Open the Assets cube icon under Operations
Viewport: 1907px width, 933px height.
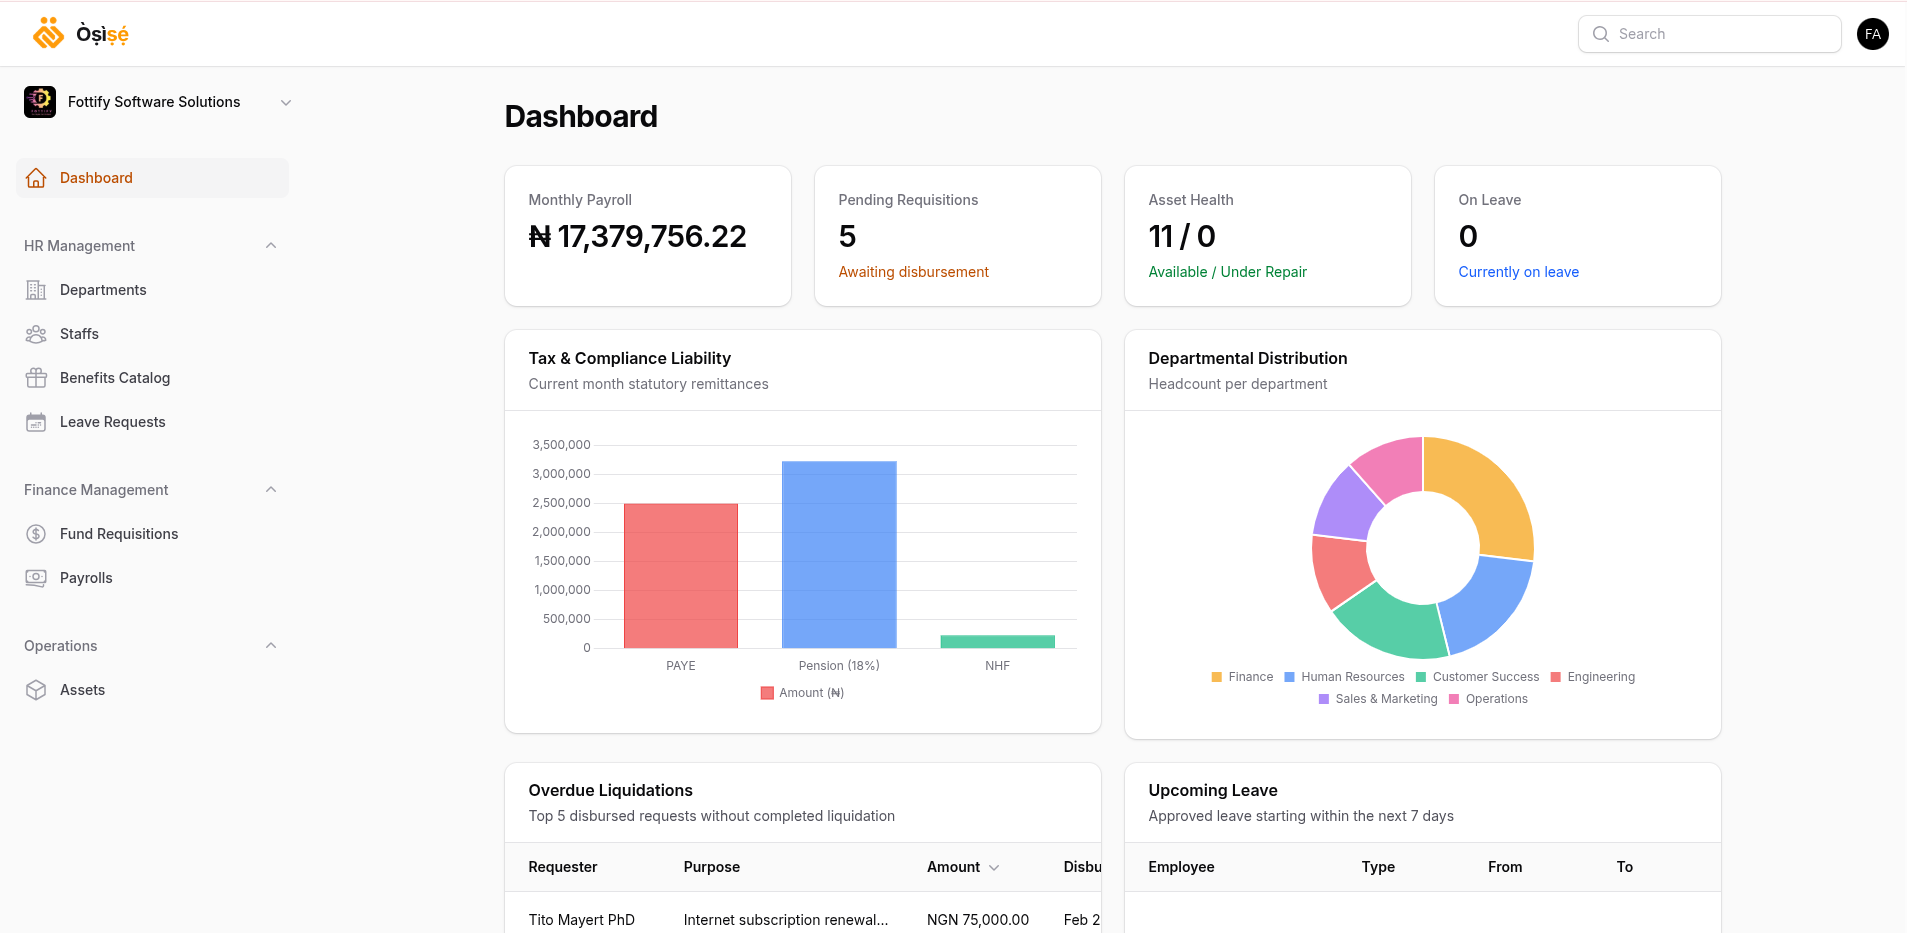point(36,689)
